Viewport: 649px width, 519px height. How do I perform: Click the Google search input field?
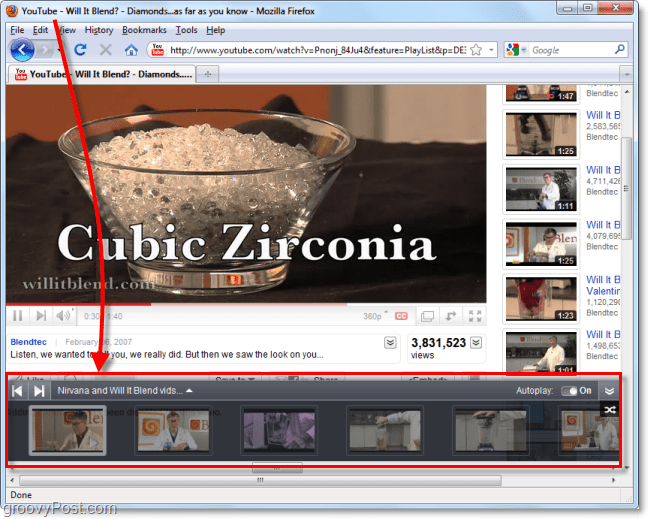click(x=571, y=50)
